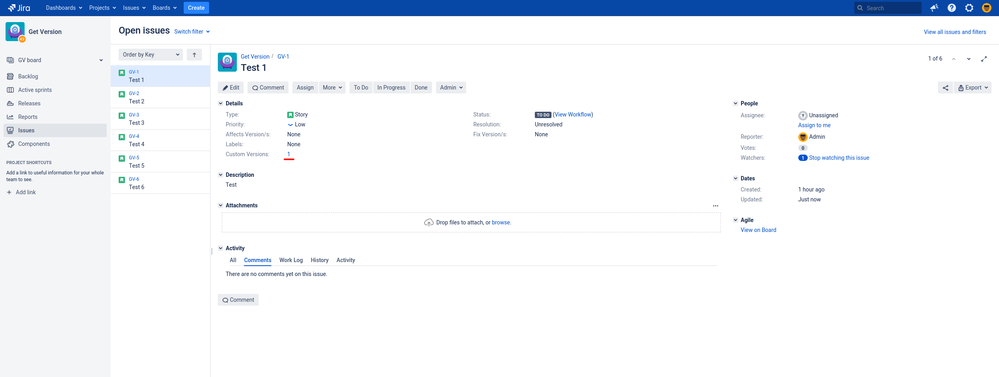Open the Switch filter dropdown
The height and width of the screenshot is (377, 999).
coord(192,32)
